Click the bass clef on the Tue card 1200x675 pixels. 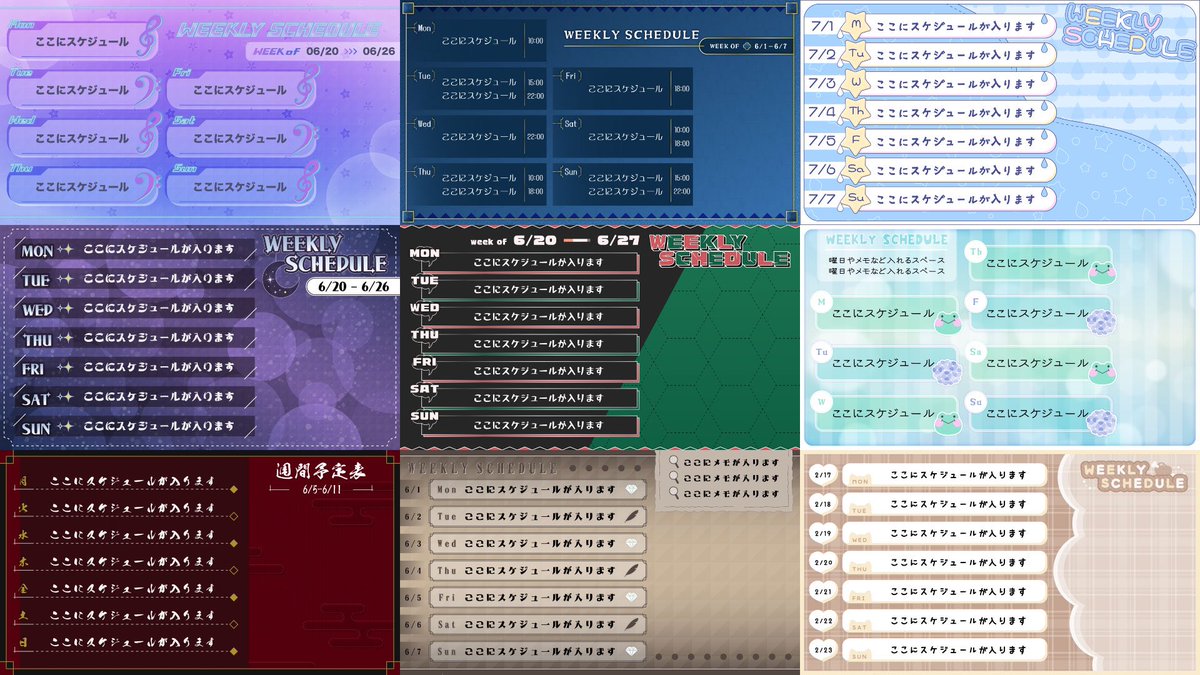coord(146,88)
